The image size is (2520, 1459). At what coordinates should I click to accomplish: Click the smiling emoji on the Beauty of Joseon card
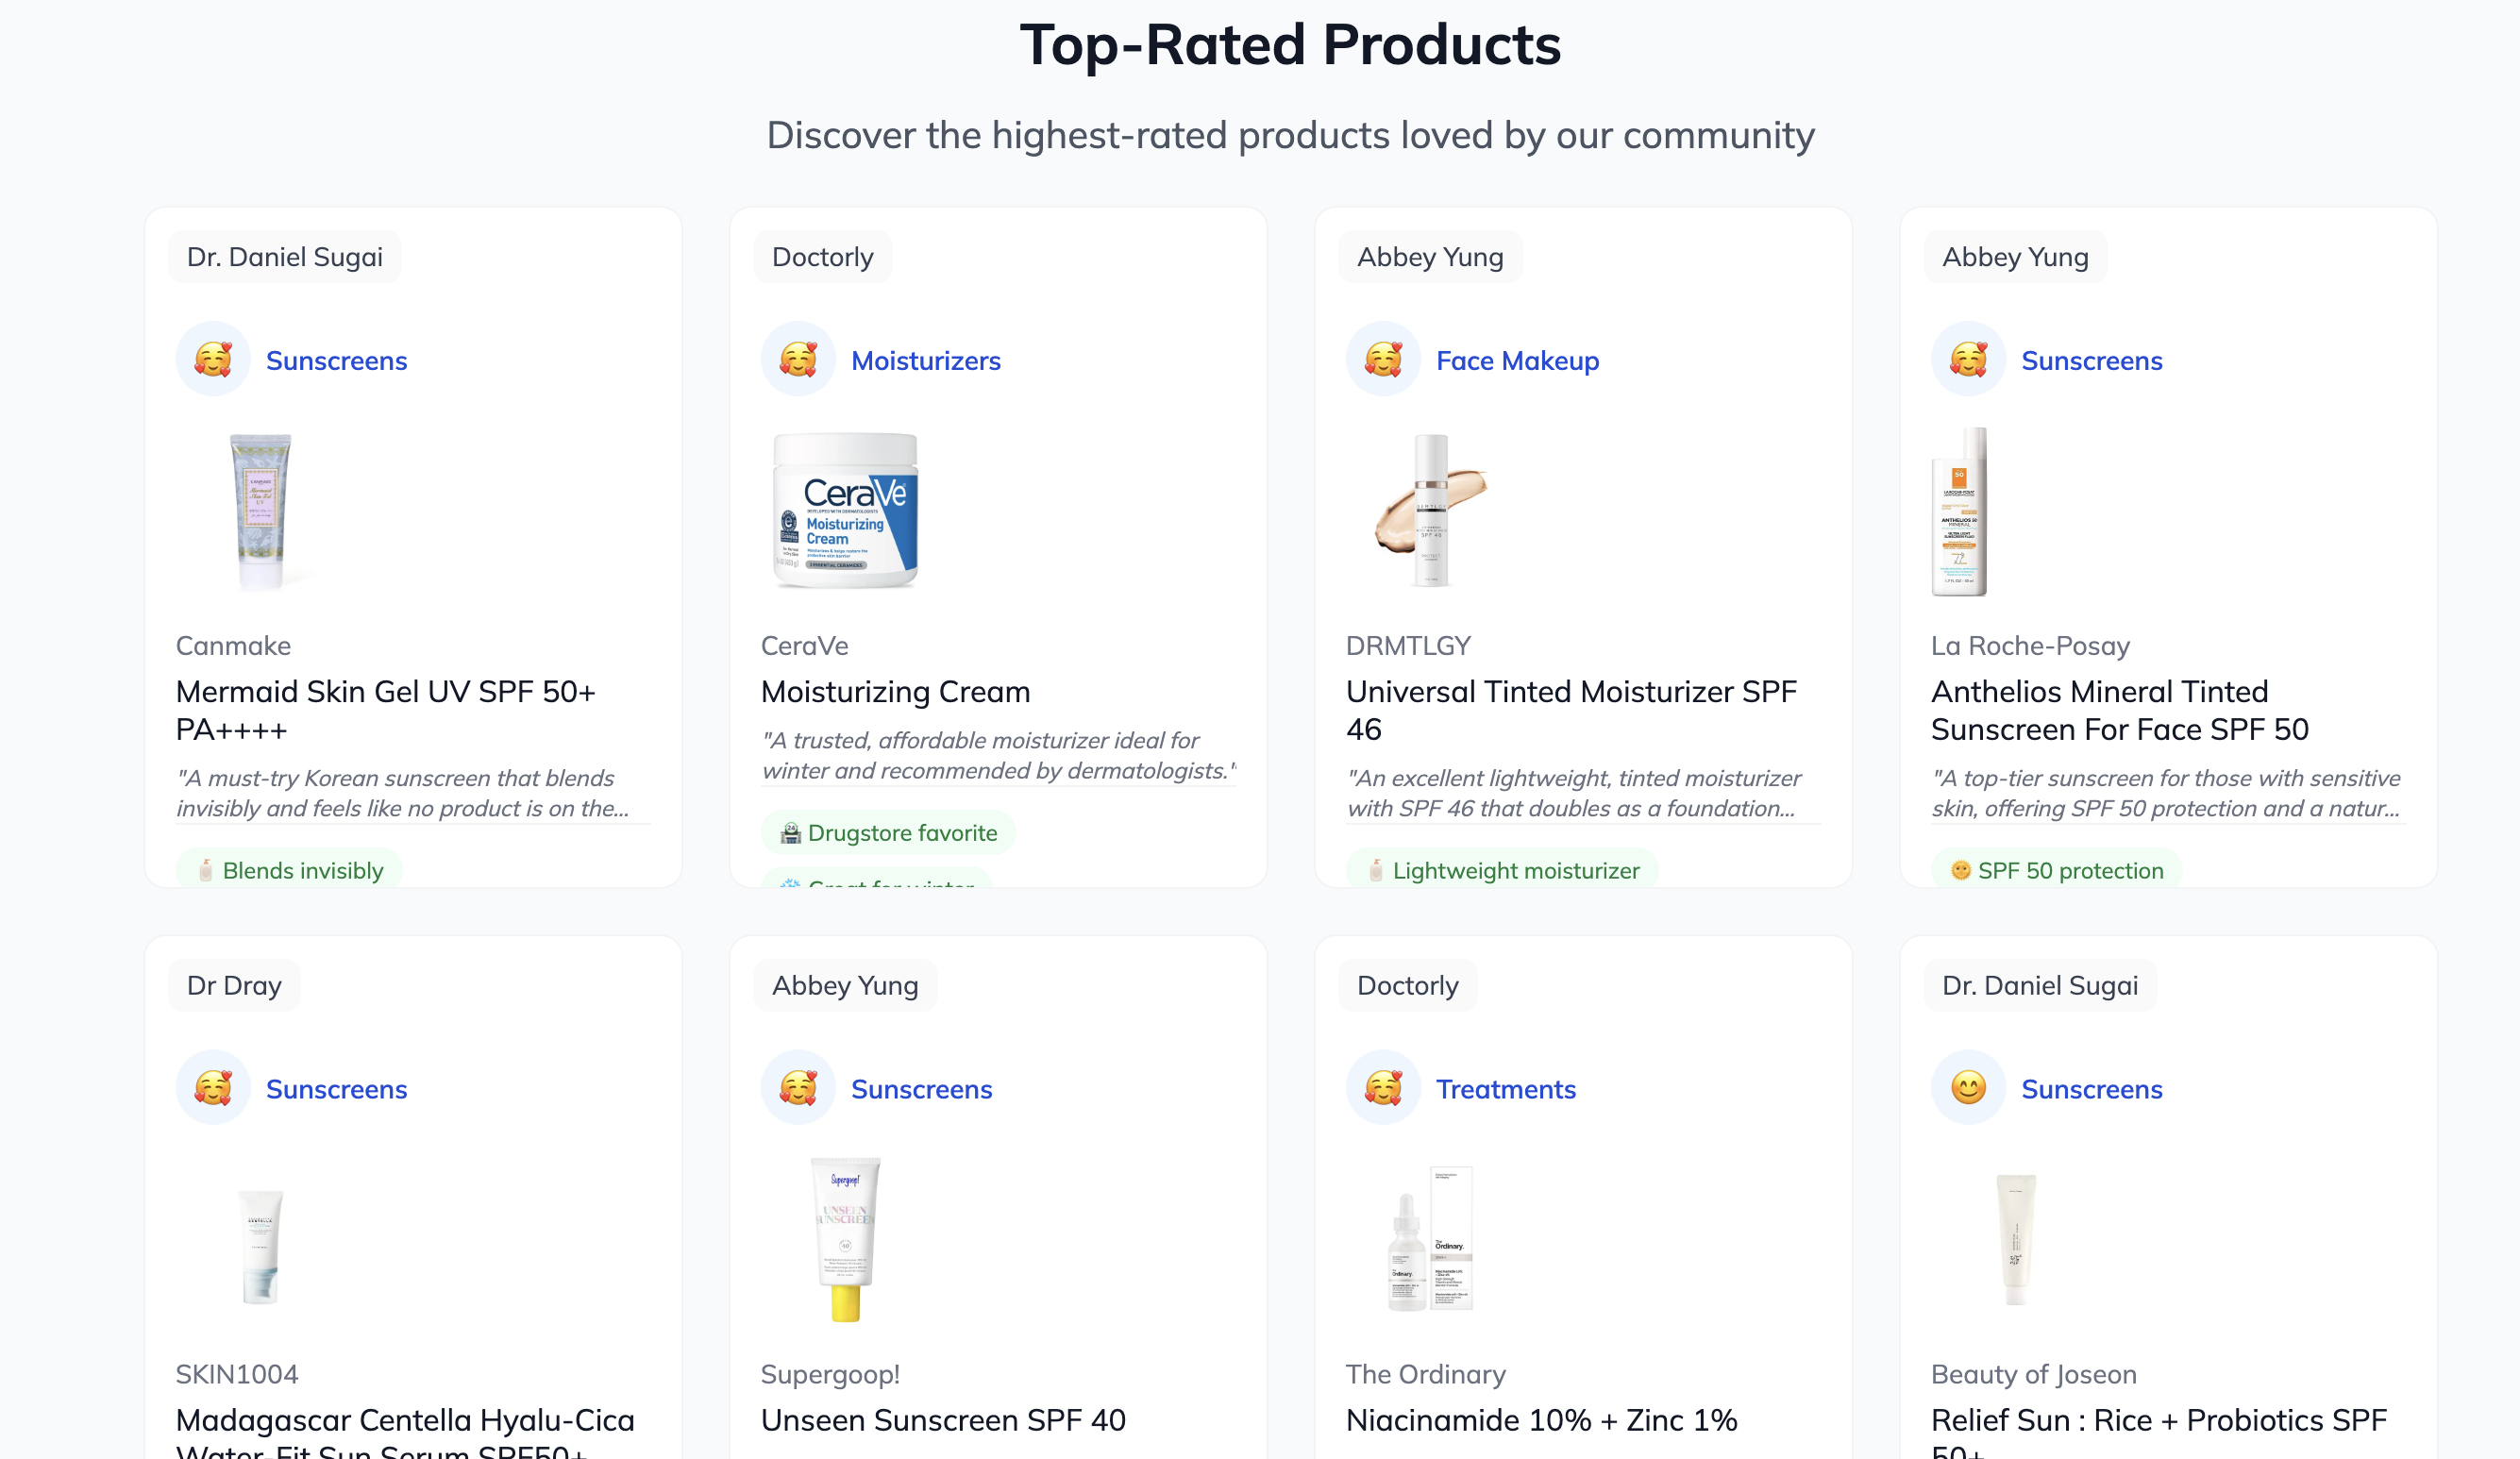[1968, 1087]
